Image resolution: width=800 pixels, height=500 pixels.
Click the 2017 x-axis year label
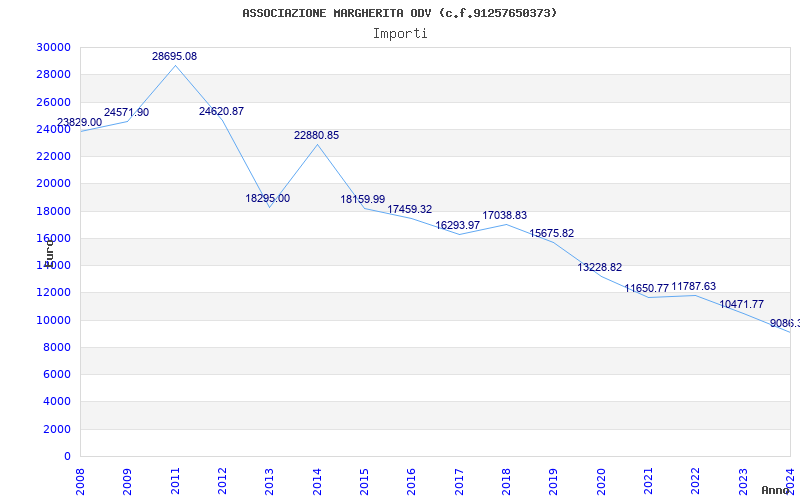[x=459, y=481]
